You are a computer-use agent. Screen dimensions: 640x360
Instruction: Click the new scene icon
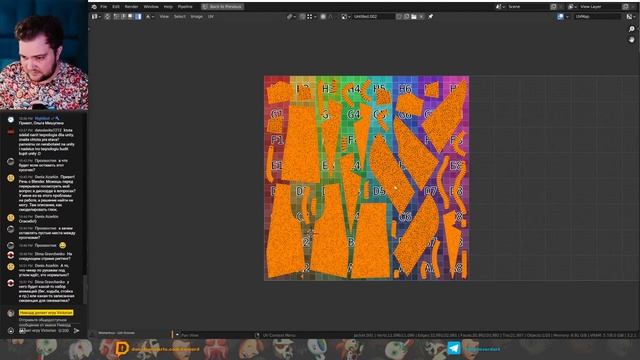coord(554,7)
